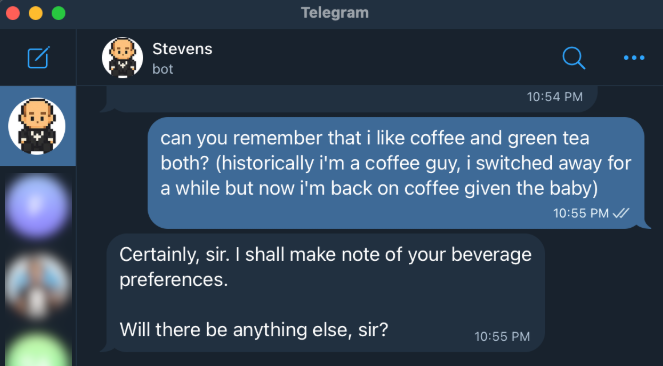This screenshot has height=366, width=663.
Task: Click the 10:55 PM timestamp on bot reply
Action: pyautogui.click(x=502, y=336)
